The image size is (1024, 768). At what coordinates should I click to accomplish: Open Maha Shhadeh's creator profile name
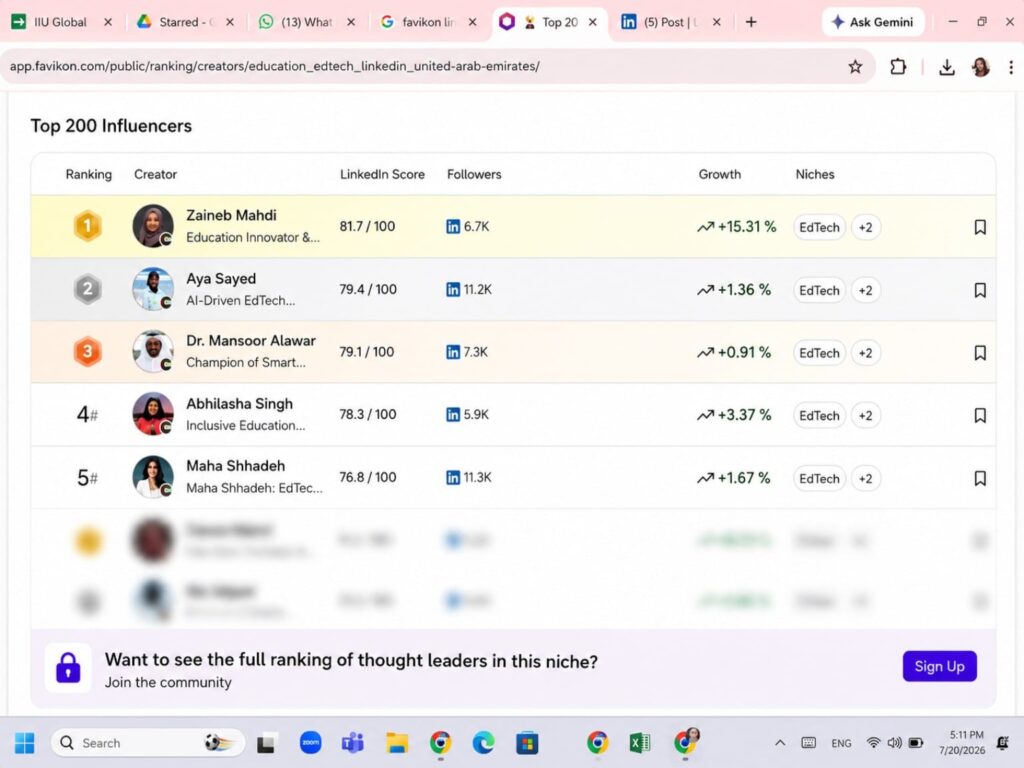tap(235, 466)
